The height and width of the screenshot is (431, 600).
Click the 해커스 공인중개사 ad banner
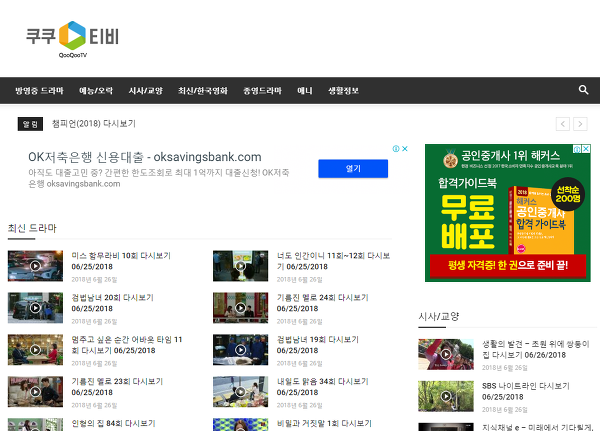coord(508,213)
